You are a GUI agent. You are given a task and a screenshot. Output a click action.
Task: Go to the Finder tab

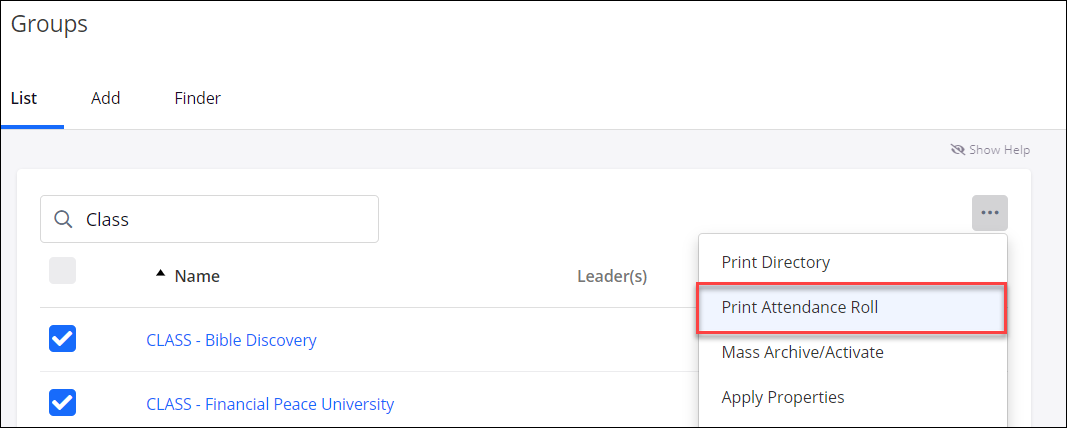pos(197,98)
